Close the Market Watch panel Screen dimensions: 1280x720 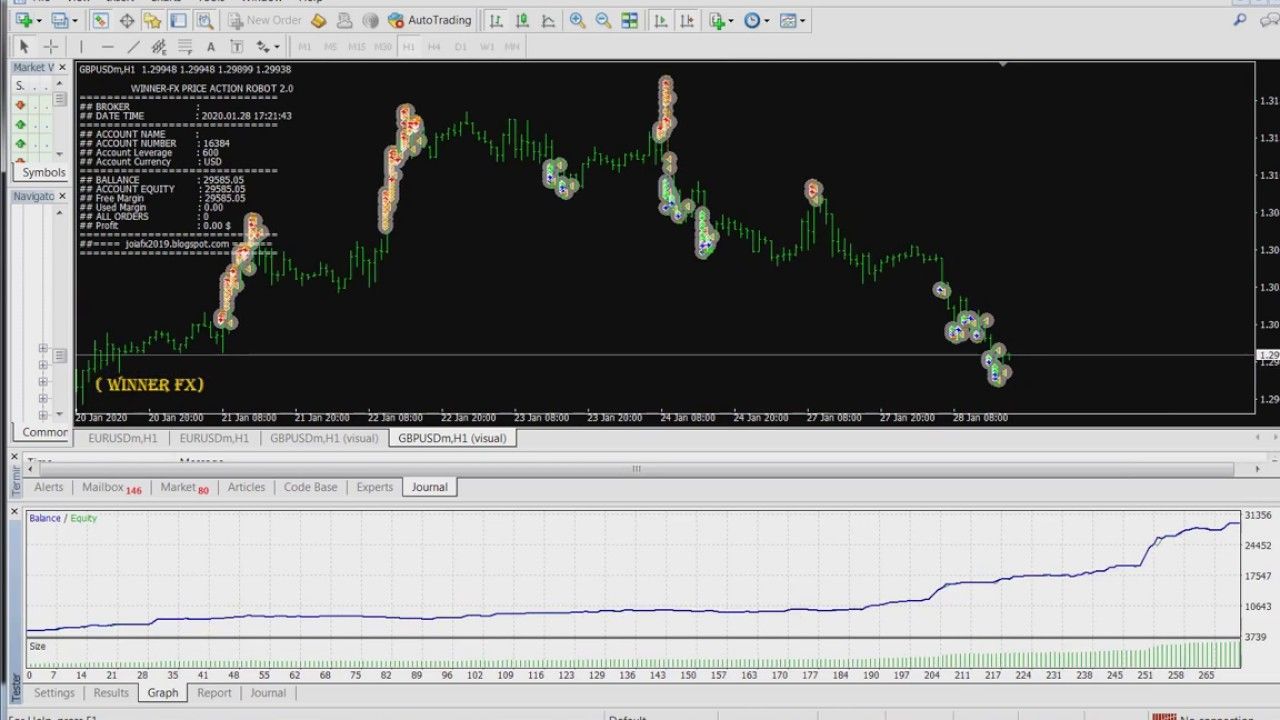[62, 67]
